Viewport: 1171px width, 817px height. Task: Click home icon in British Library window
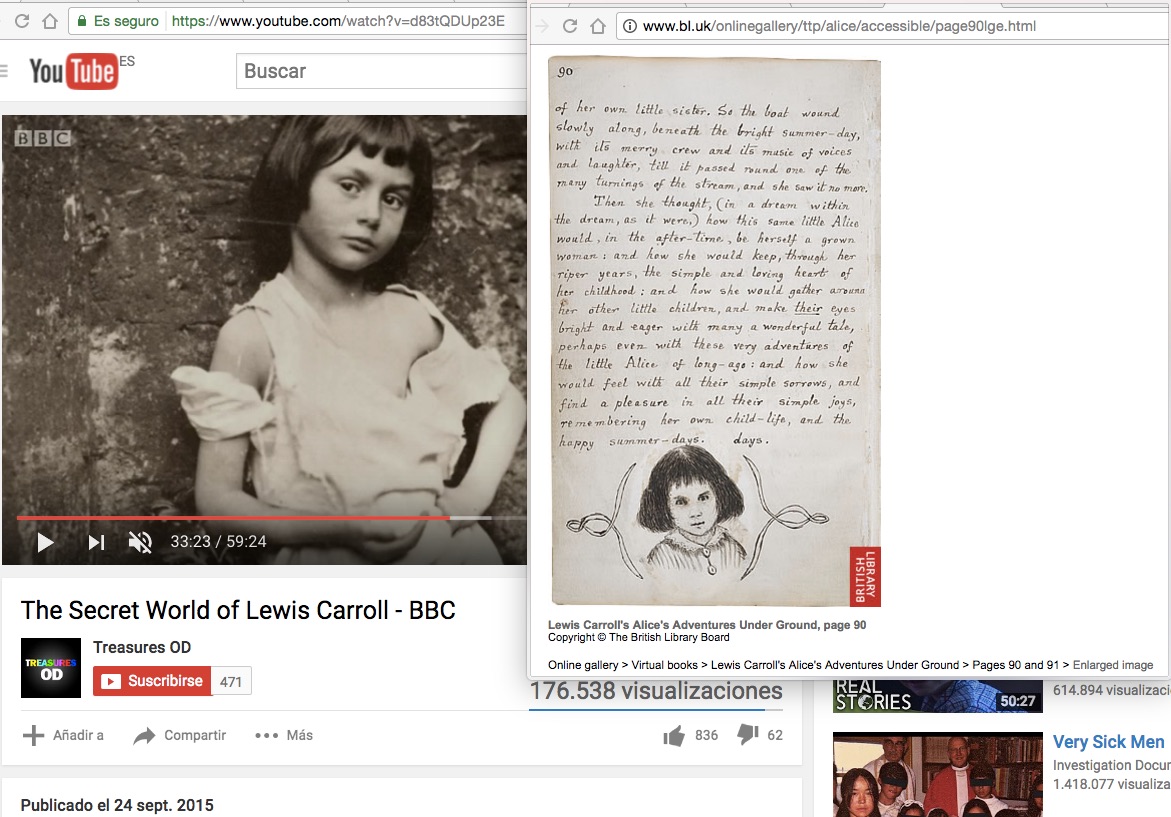point(597,26)
